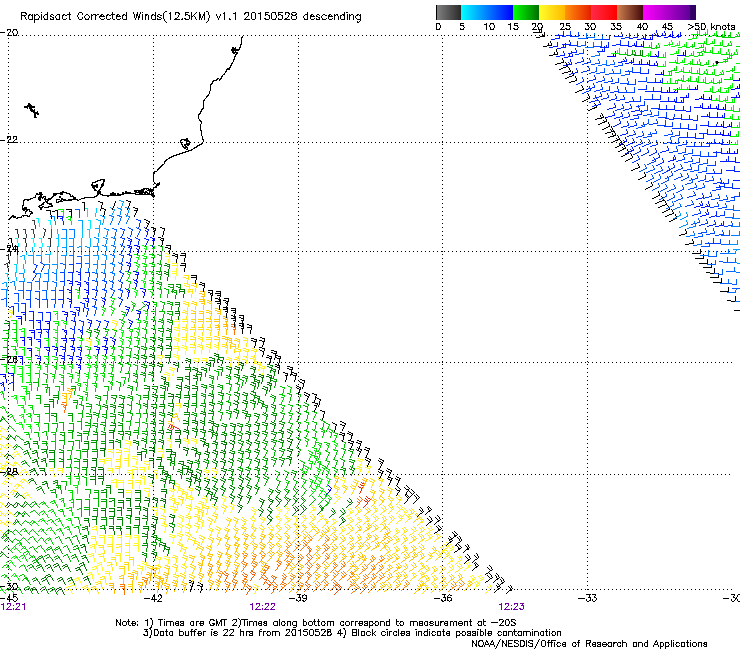Click the -45 longitude axis label
Screen dimensions: 740x650
coord(9,598)
